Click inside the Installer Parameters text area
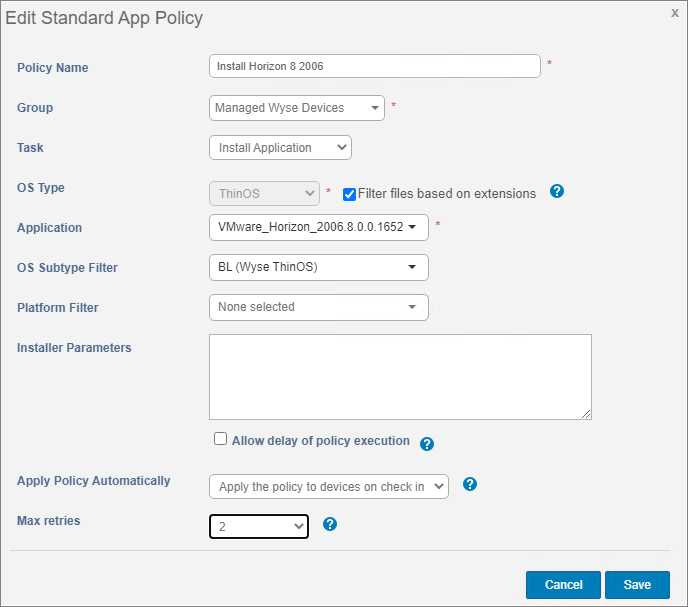 pos(400,376)
